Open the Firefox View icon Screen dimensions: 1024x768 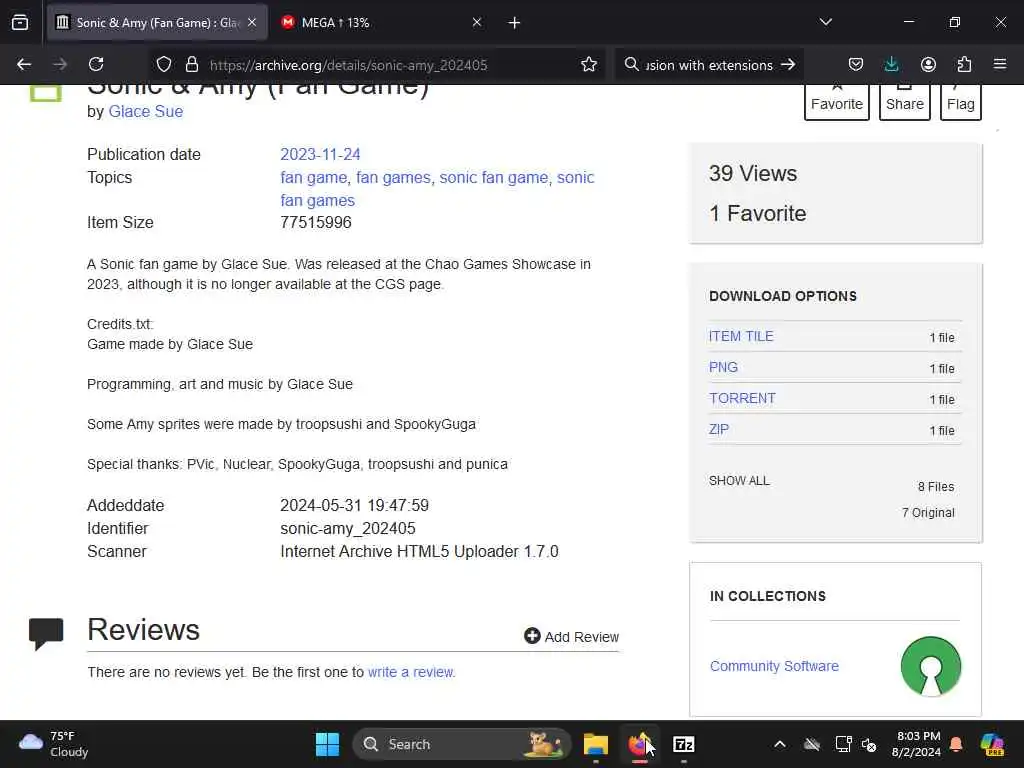[20, 22]
